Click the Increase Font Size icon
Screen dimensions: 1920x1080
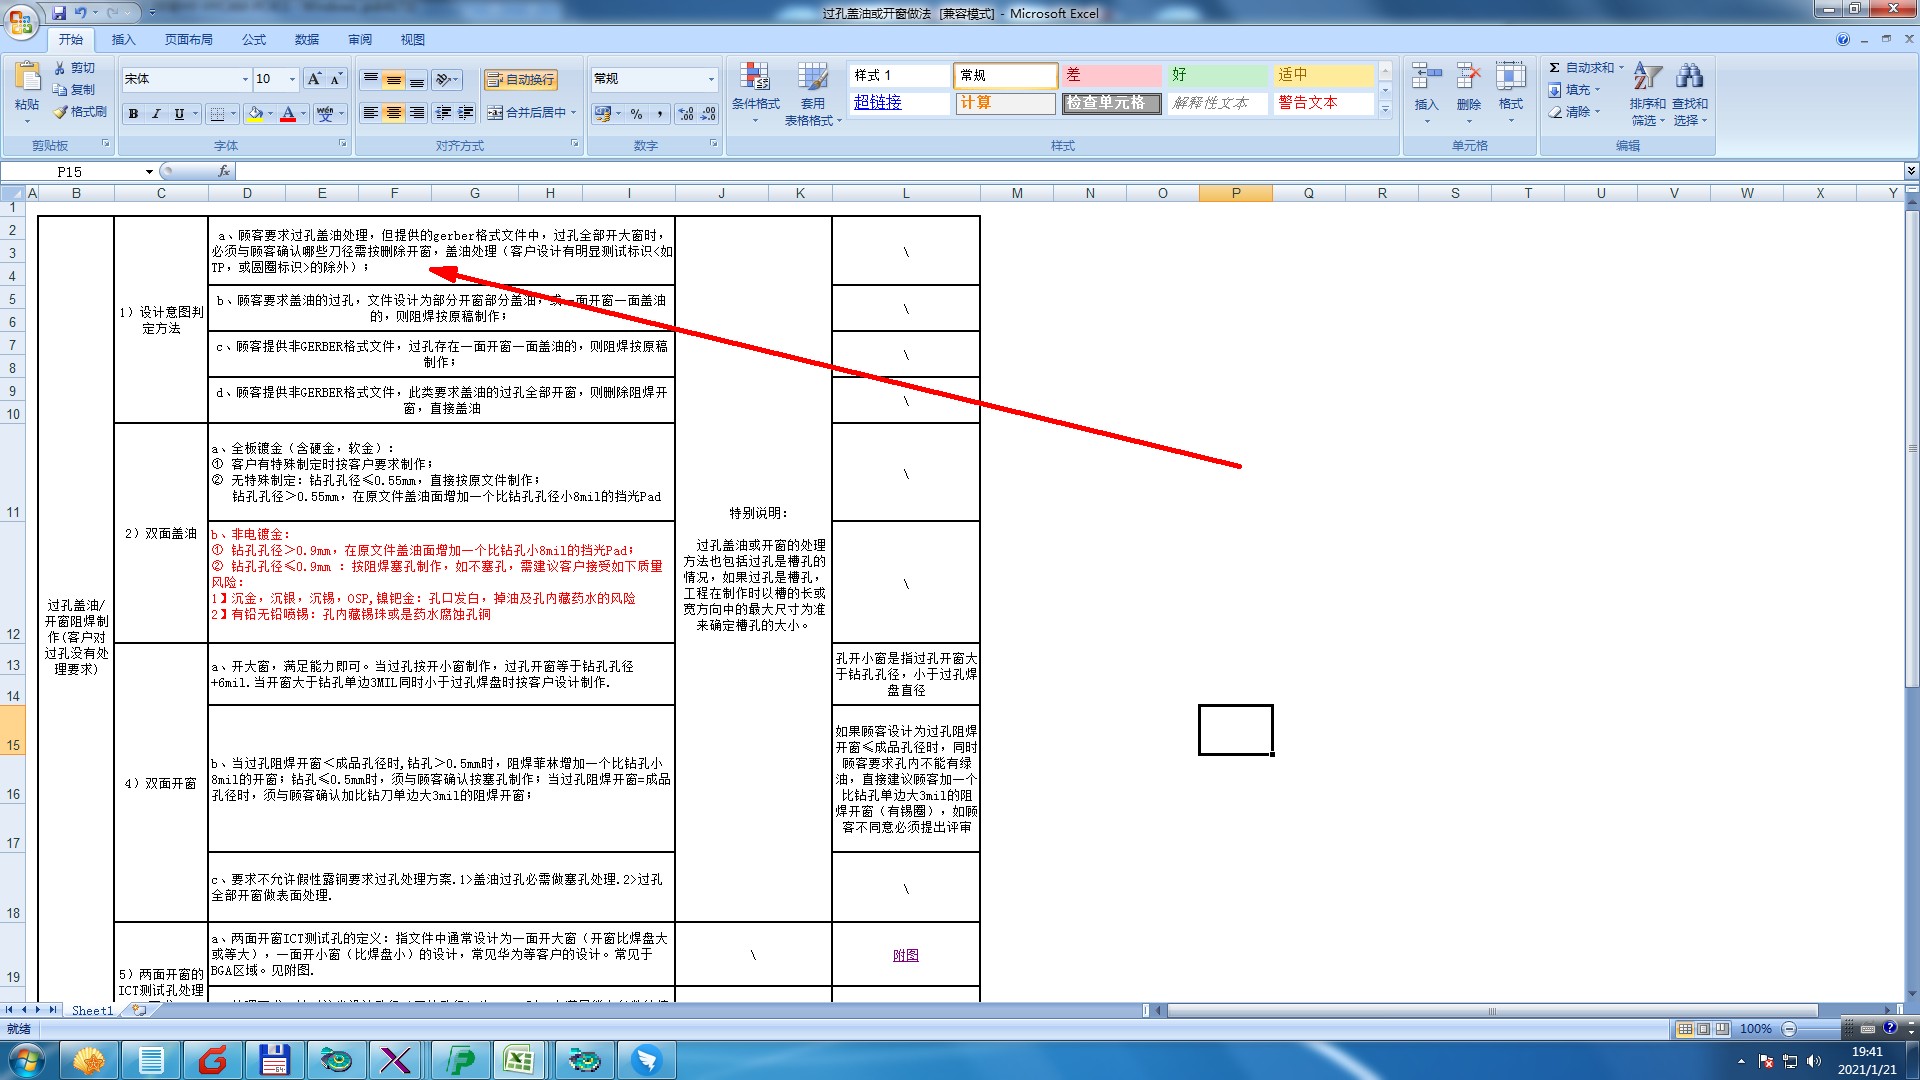tap(314, 79)
